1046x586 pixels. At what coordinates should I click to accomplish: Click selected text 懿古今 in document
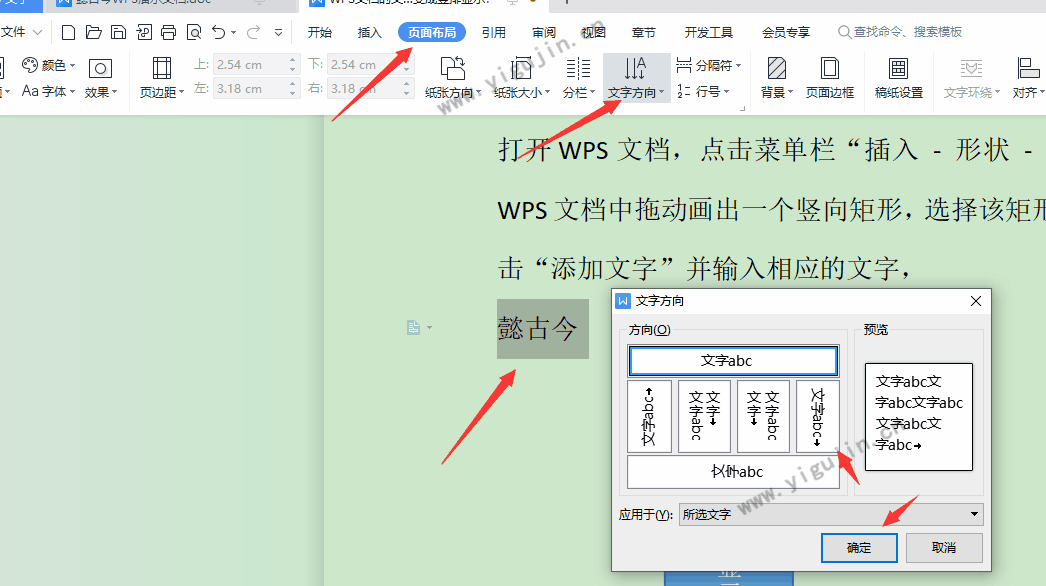click(538, 329)
